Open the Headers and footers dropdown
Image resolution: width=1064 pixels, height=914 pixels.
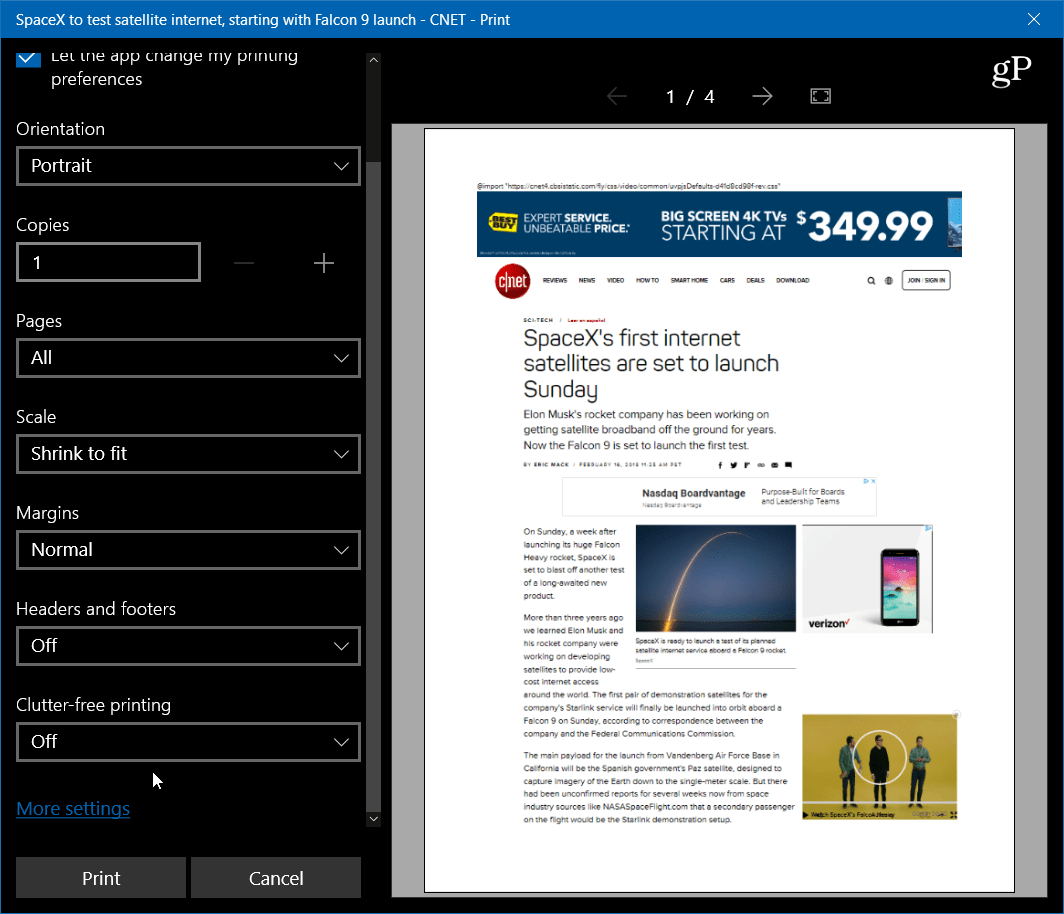(x=188, y=645)
